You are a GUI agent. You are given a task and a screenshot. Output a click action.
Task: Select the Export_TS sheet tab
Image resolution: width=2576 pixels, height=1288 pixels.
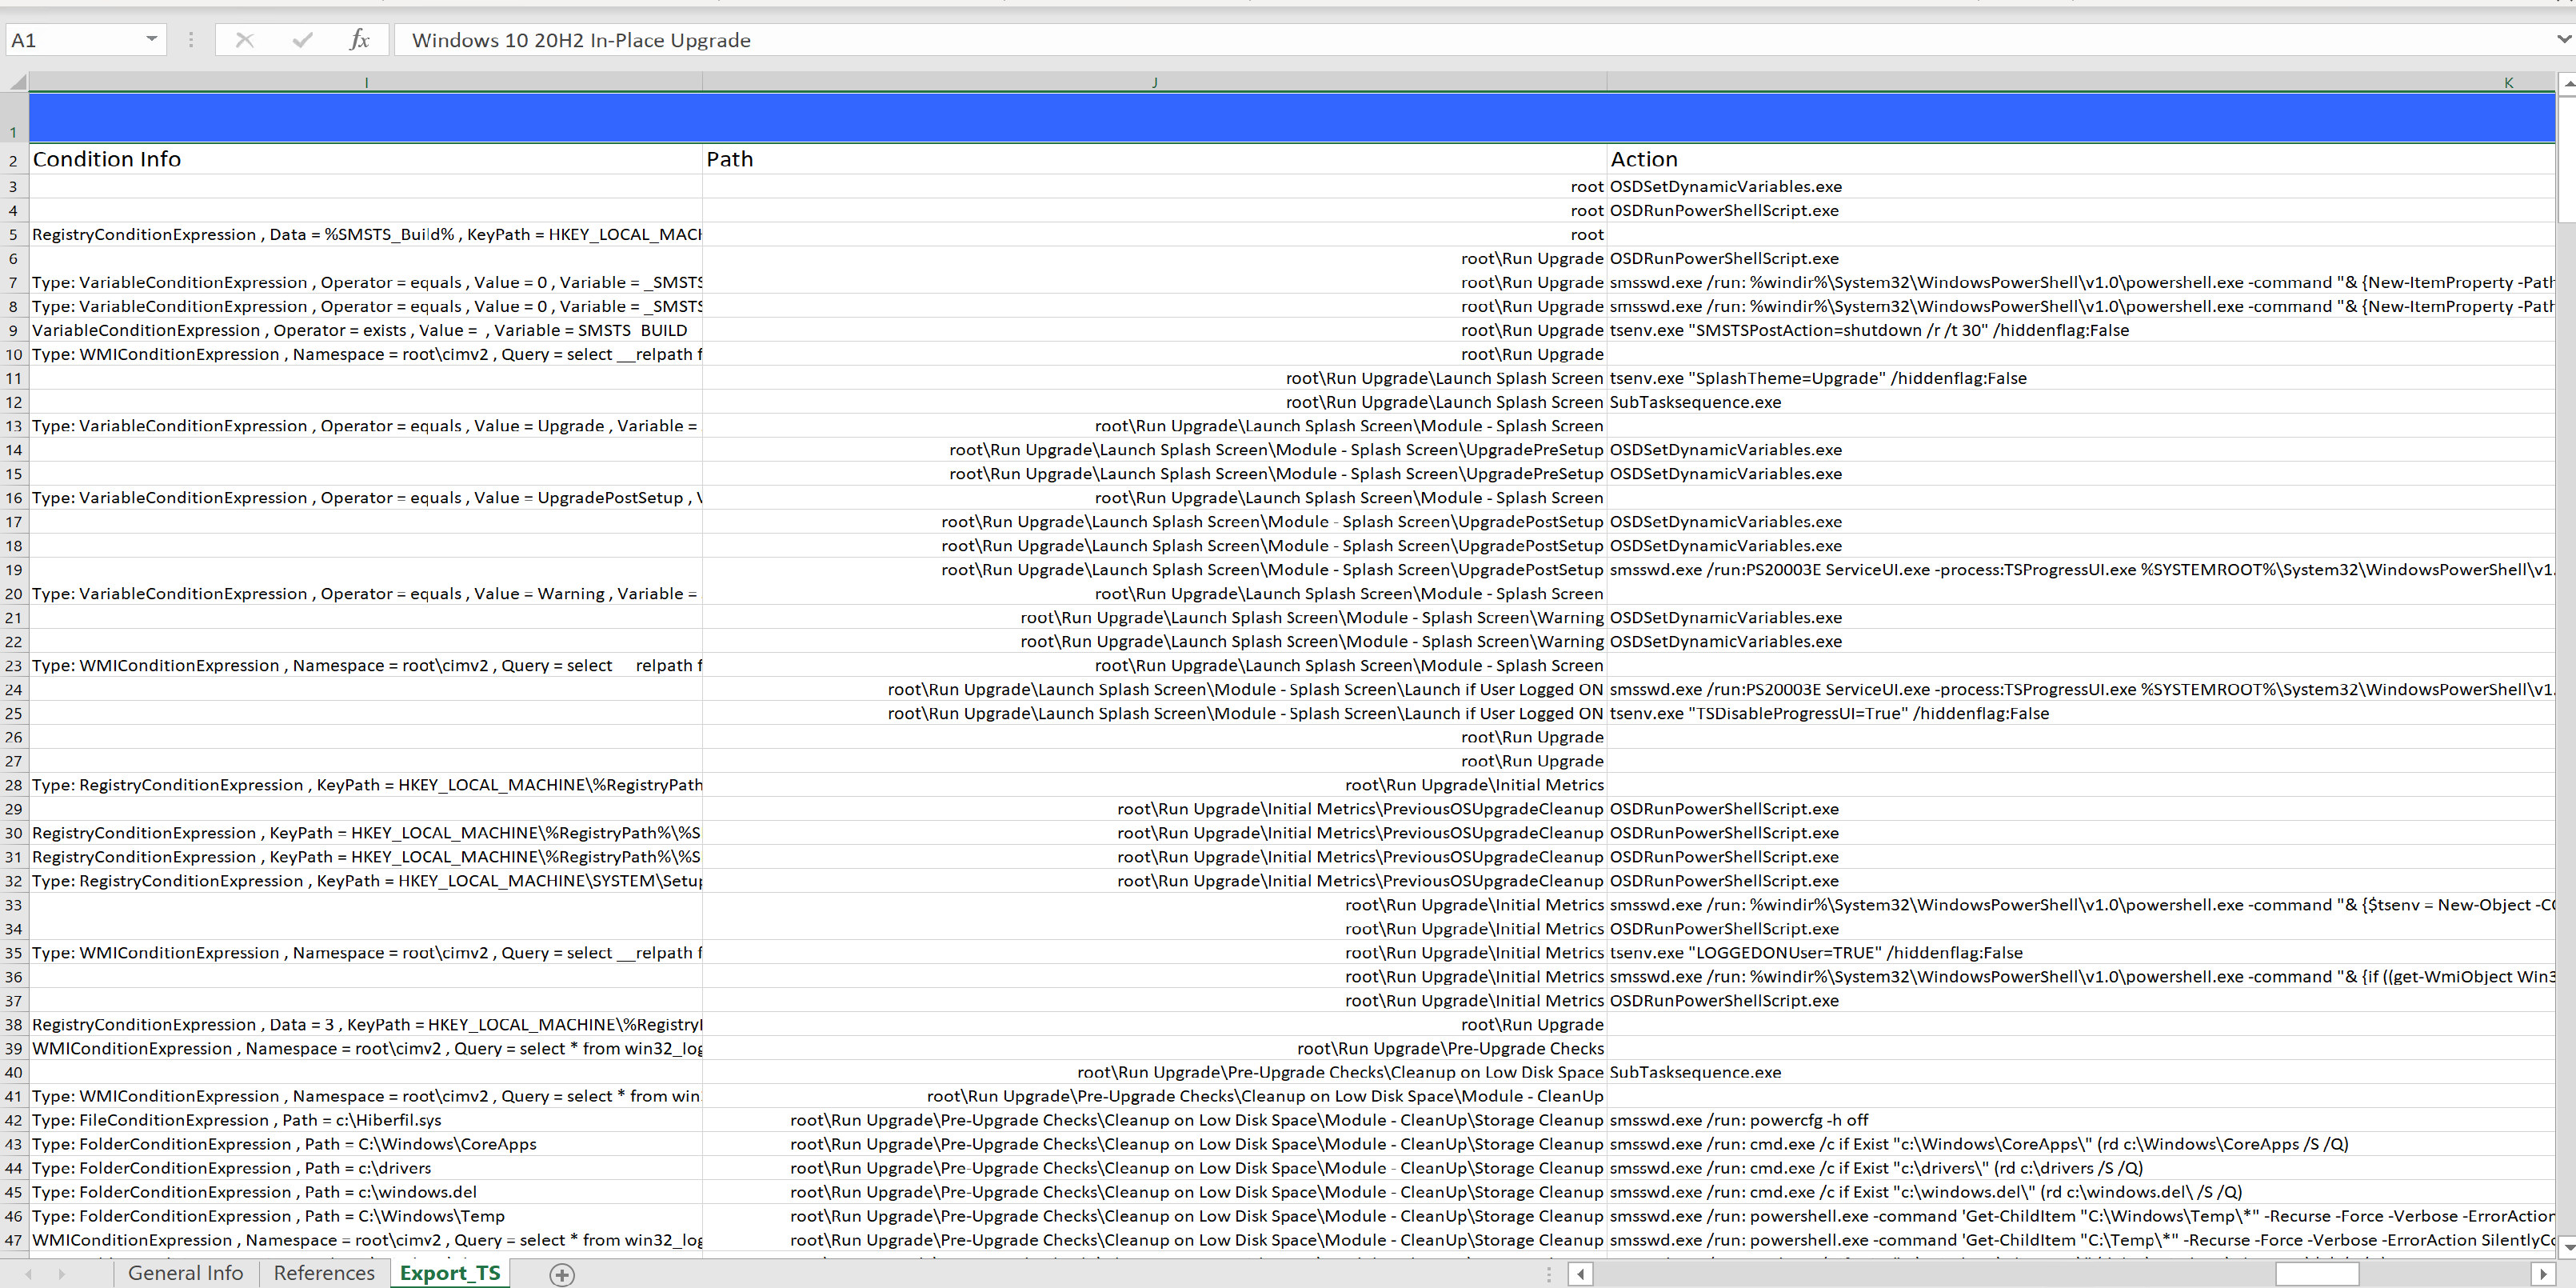450,1273
